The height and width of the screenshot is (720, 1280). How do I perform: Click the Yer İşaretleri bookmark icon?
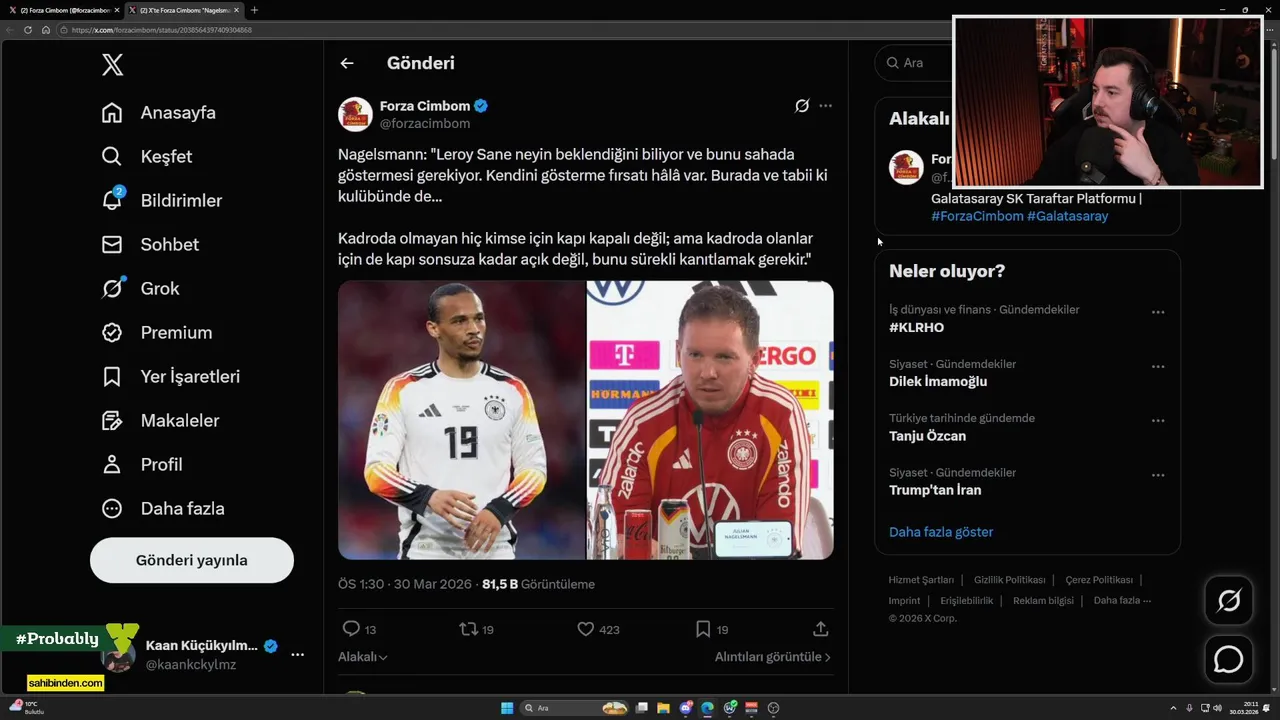click(112, 377)
